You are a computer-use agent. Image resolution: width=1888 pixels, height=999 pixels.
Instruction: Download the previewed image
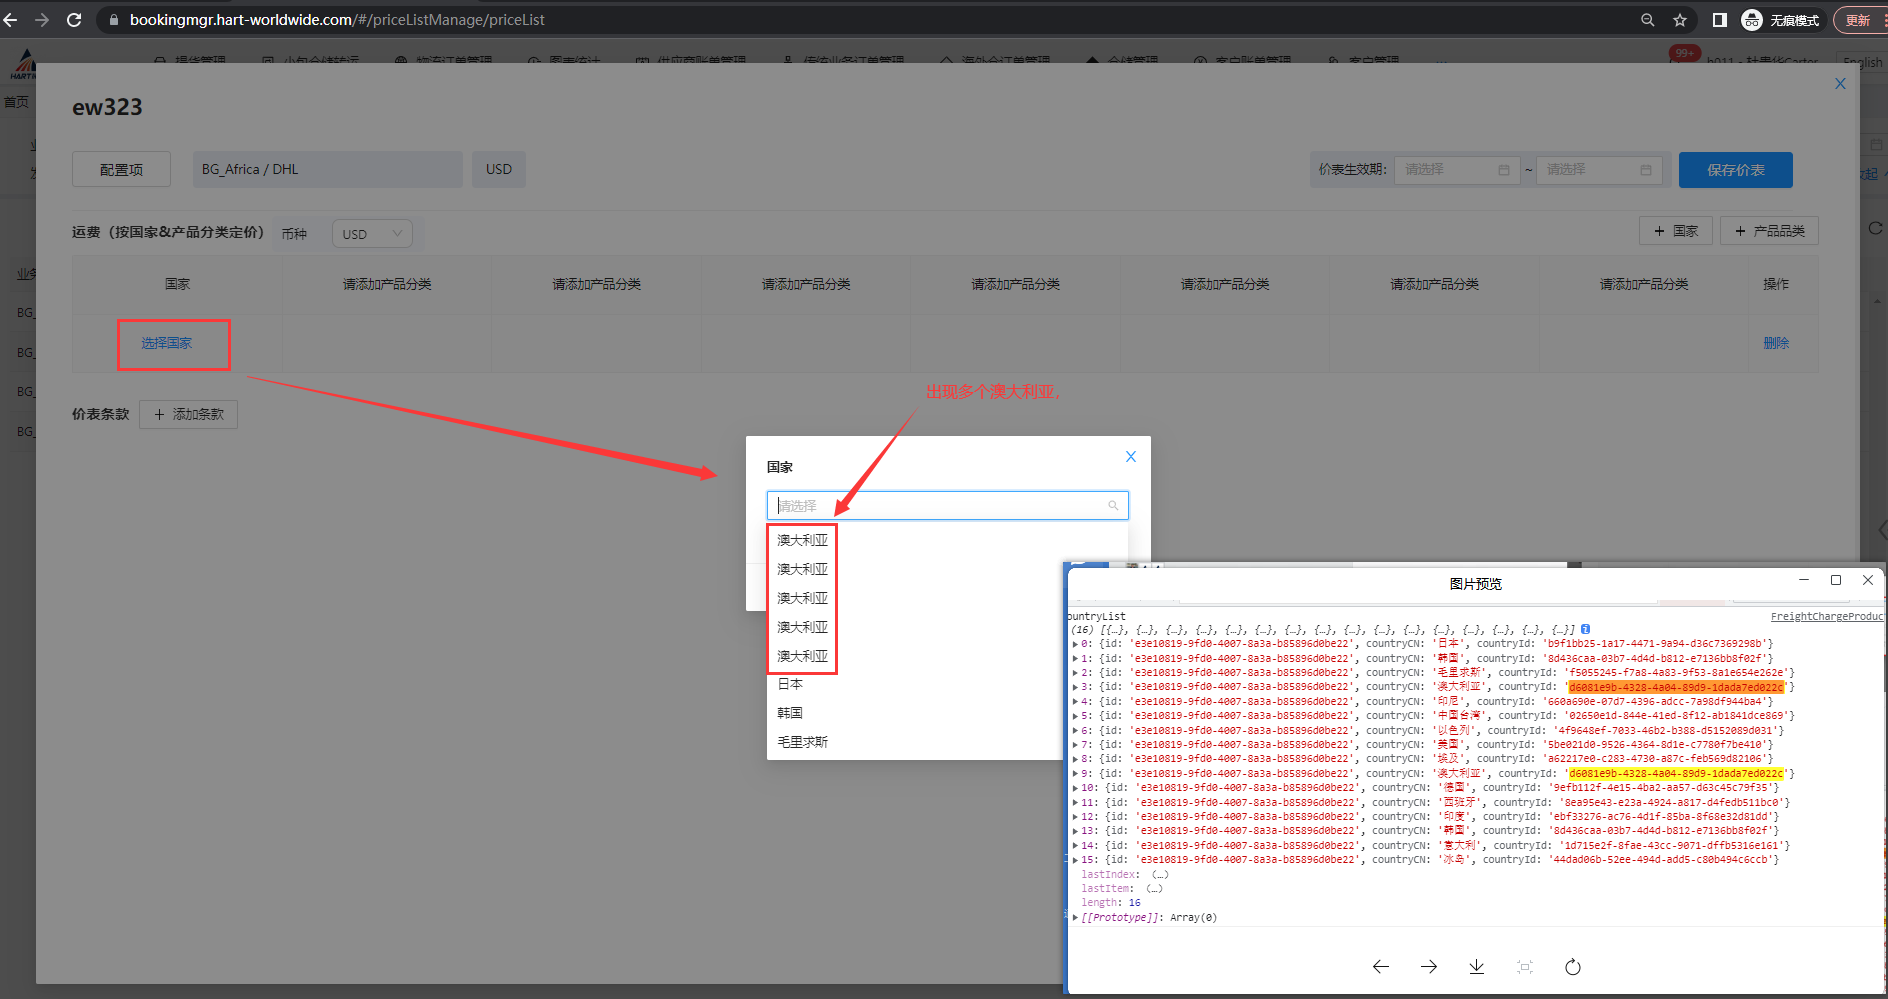(x=1476, y=966)
